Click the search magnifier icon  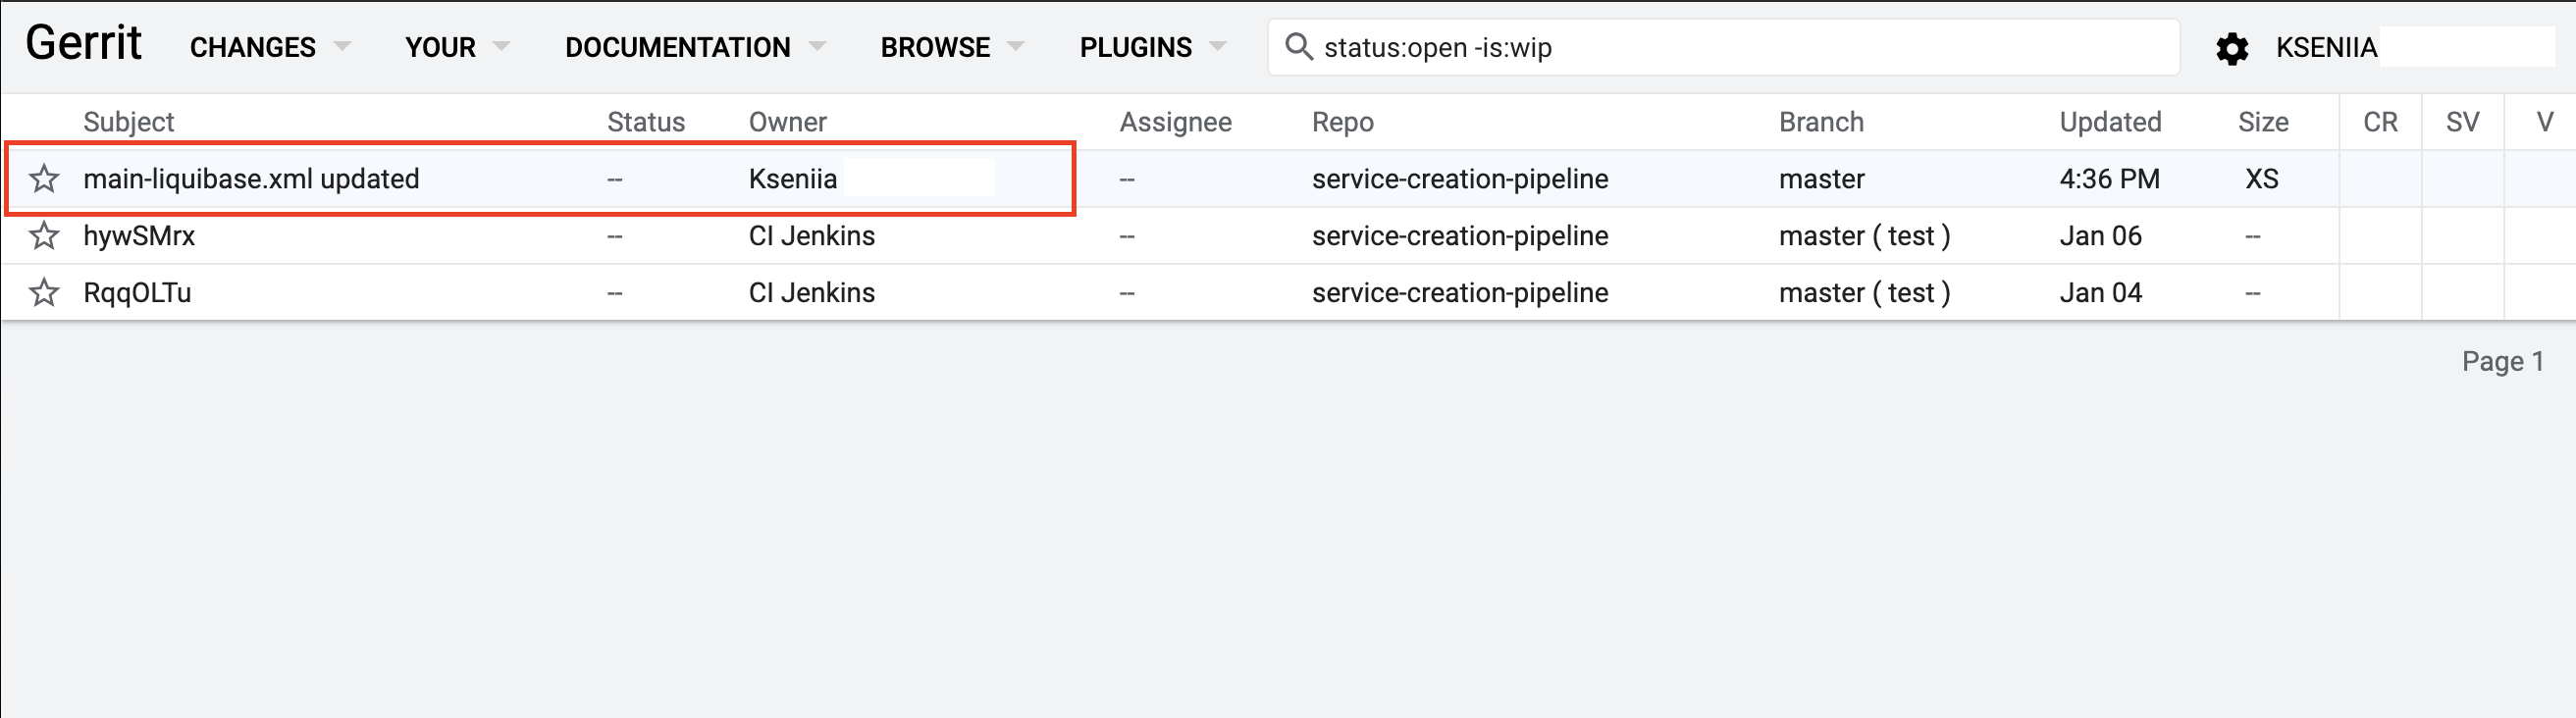coord(1297,47)
